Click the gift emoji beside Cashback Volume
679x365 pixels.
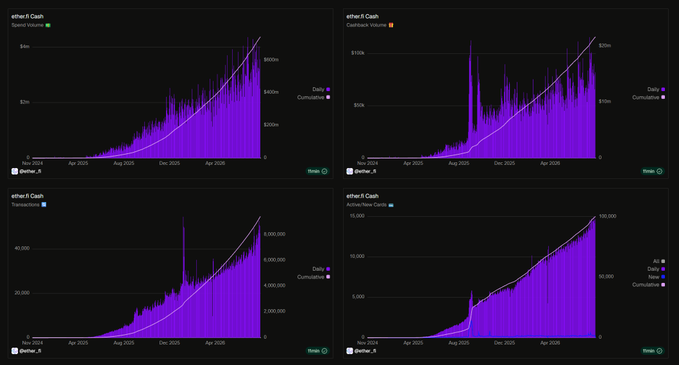point(391,25)
